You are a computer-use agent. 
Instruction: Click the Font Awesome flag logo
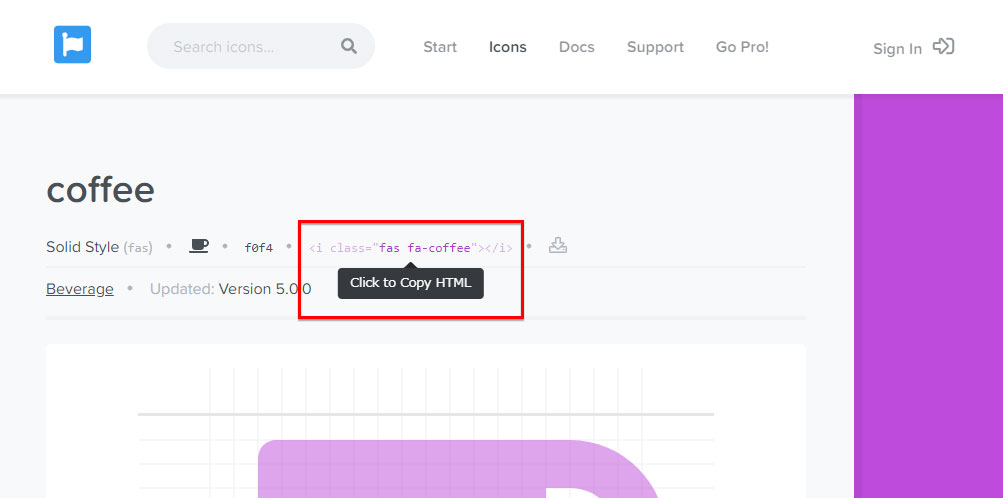pos(73,45)
